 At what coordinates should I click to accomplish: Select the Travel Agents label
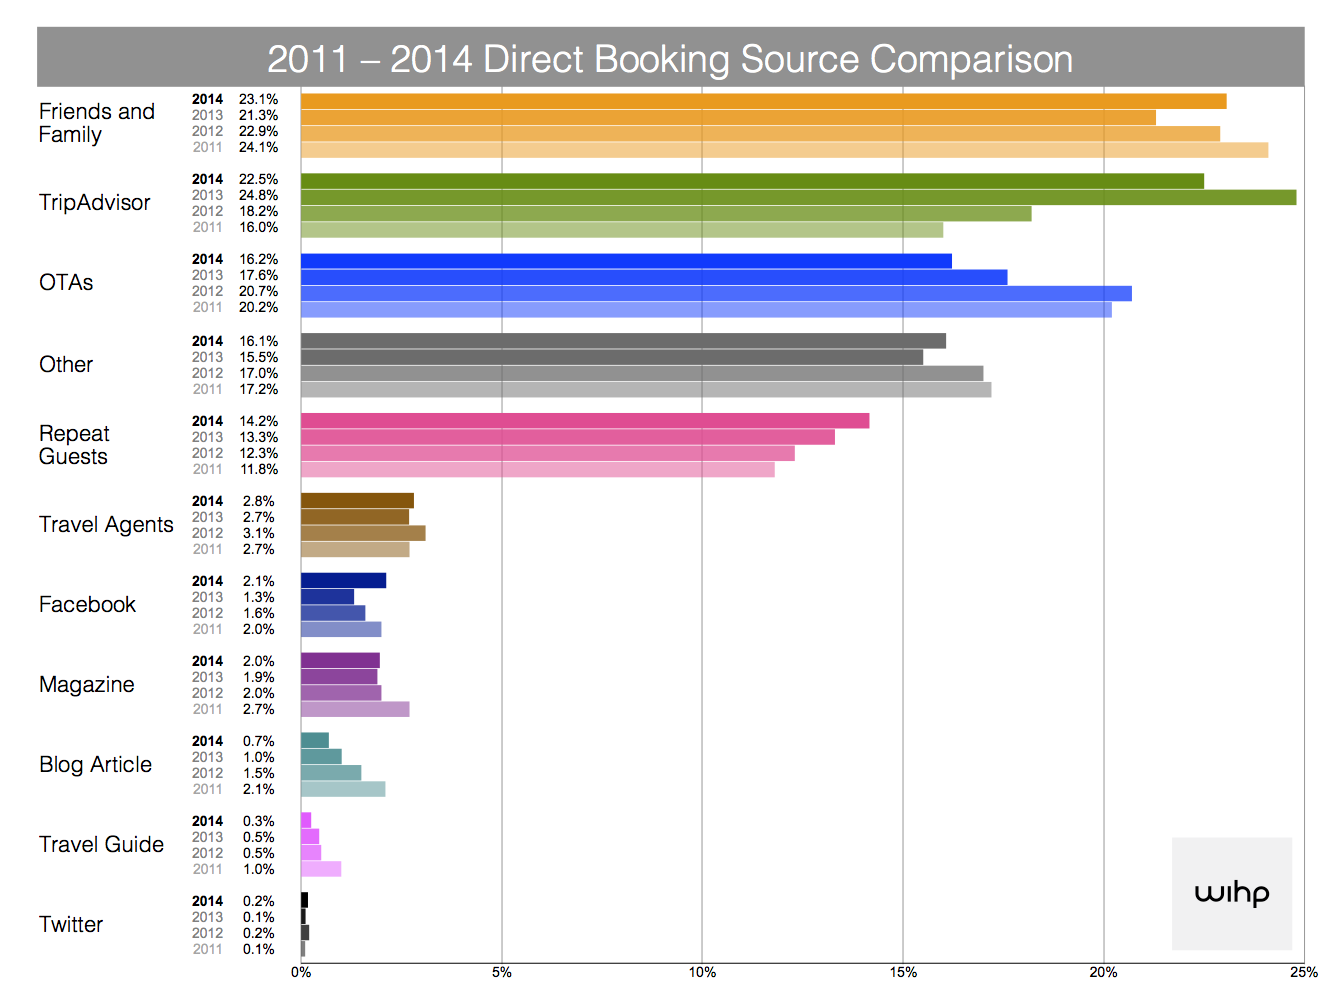click(106, 525)
